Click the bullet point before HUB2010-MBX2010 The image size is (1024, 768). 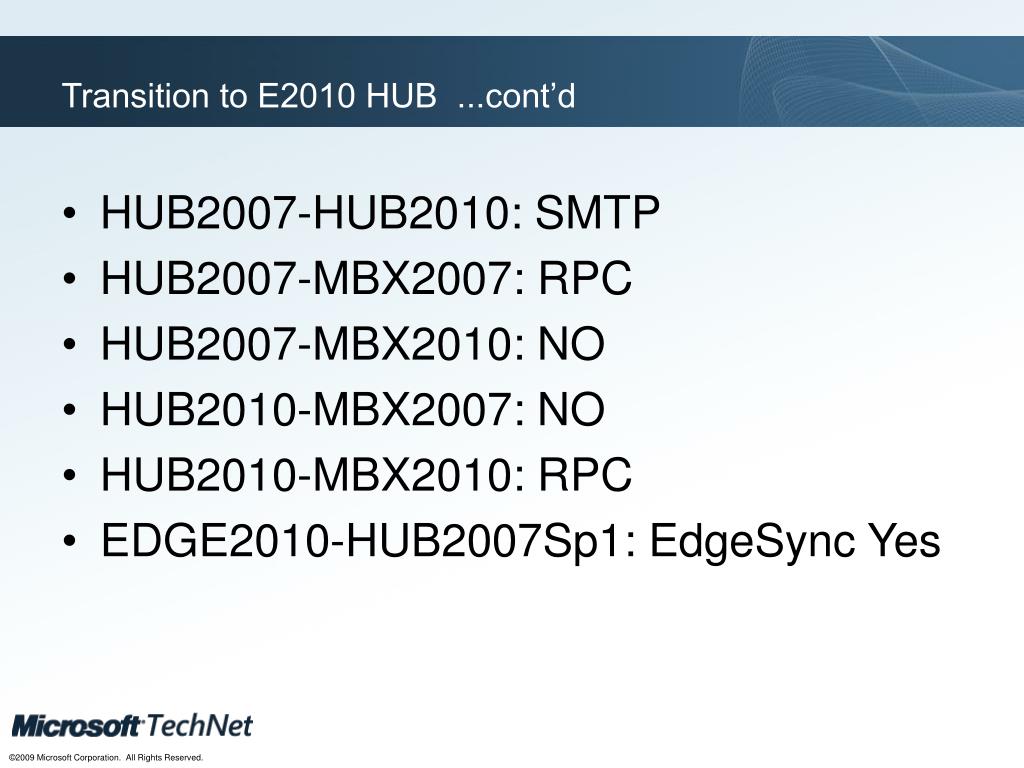point(70,475)
